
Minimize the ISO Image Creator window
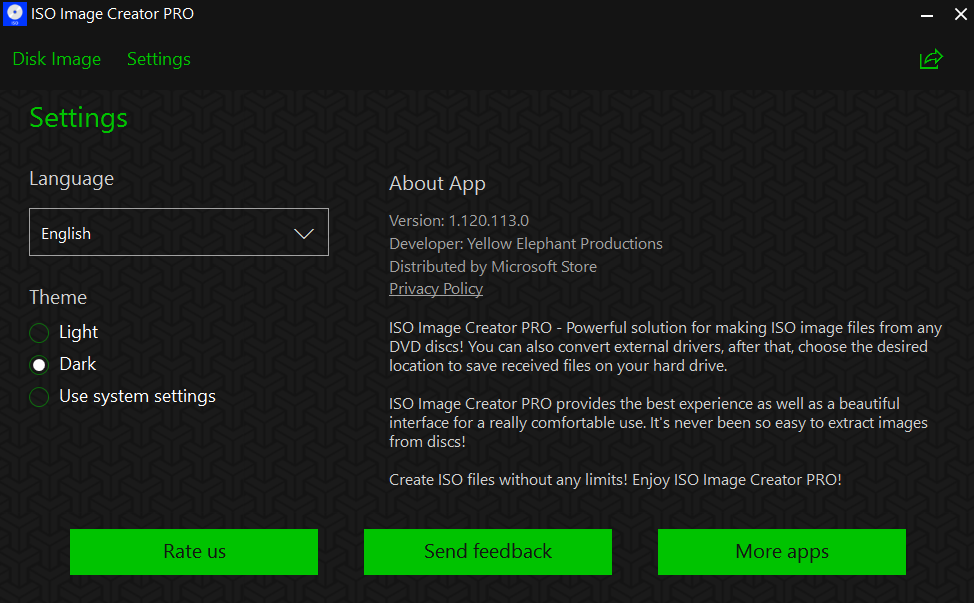coord(927,14)
